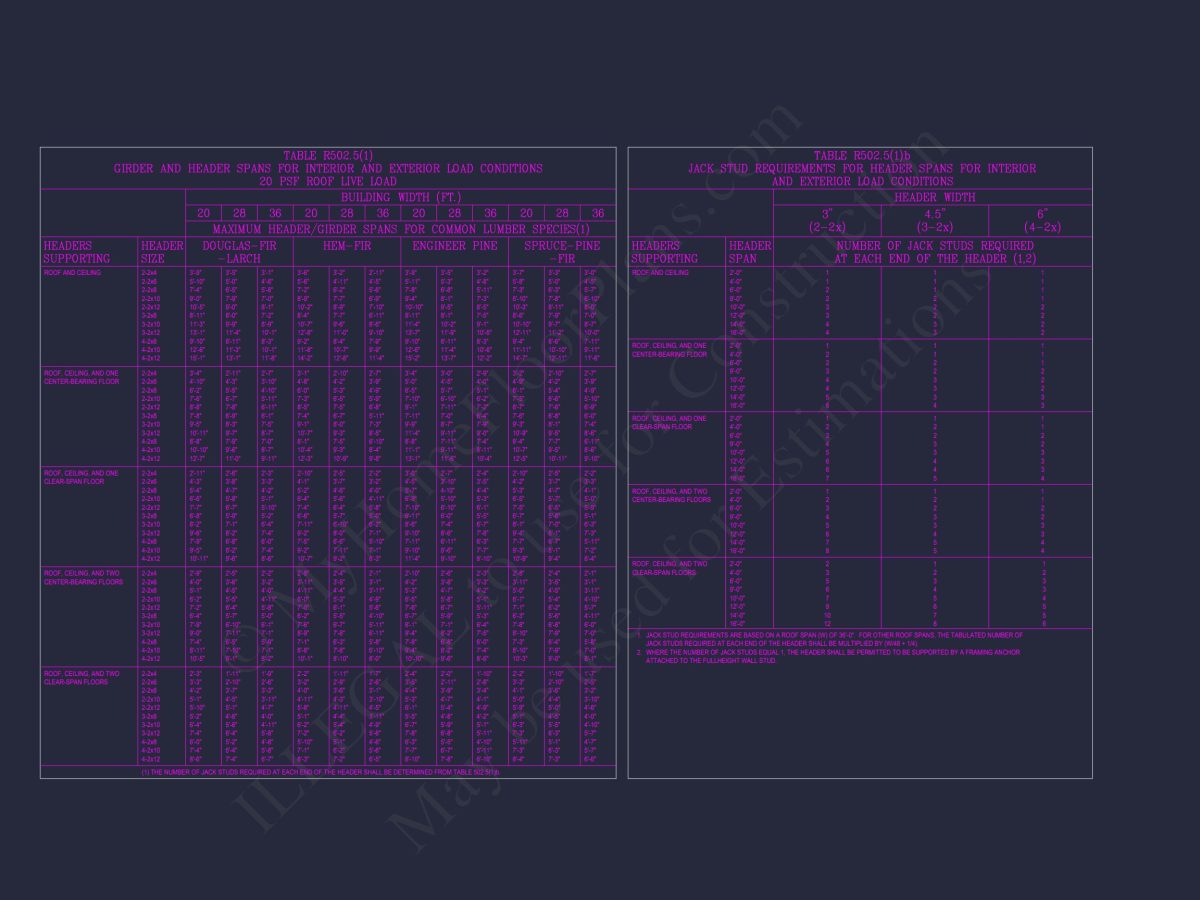Click MAXIMUM HEADER/GIRDER SPANS row label
Screen dimensions: 1200x900
tap(400, 229)
